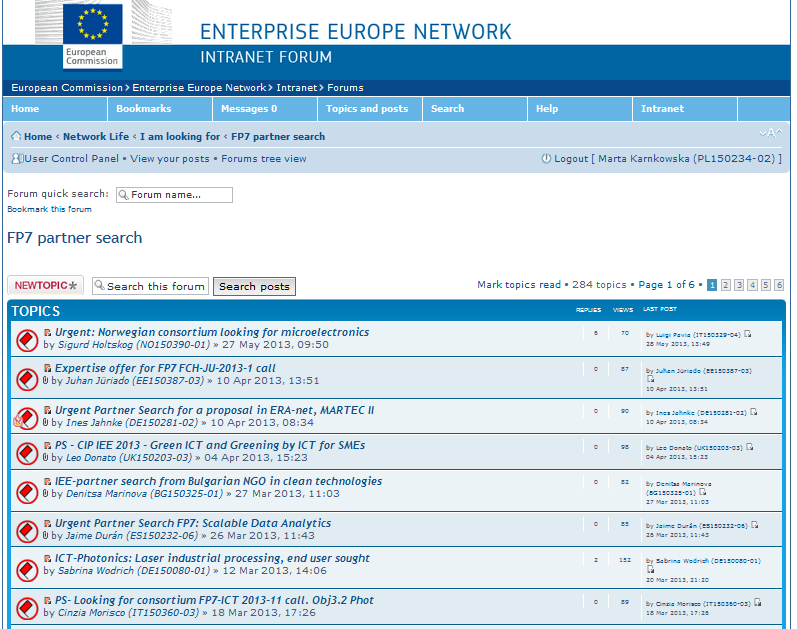Open topic PS - CIP IEE 2013 Green ICT
Image resolution: width=797 pixels, height=629 pixels.
click(210, 445)
